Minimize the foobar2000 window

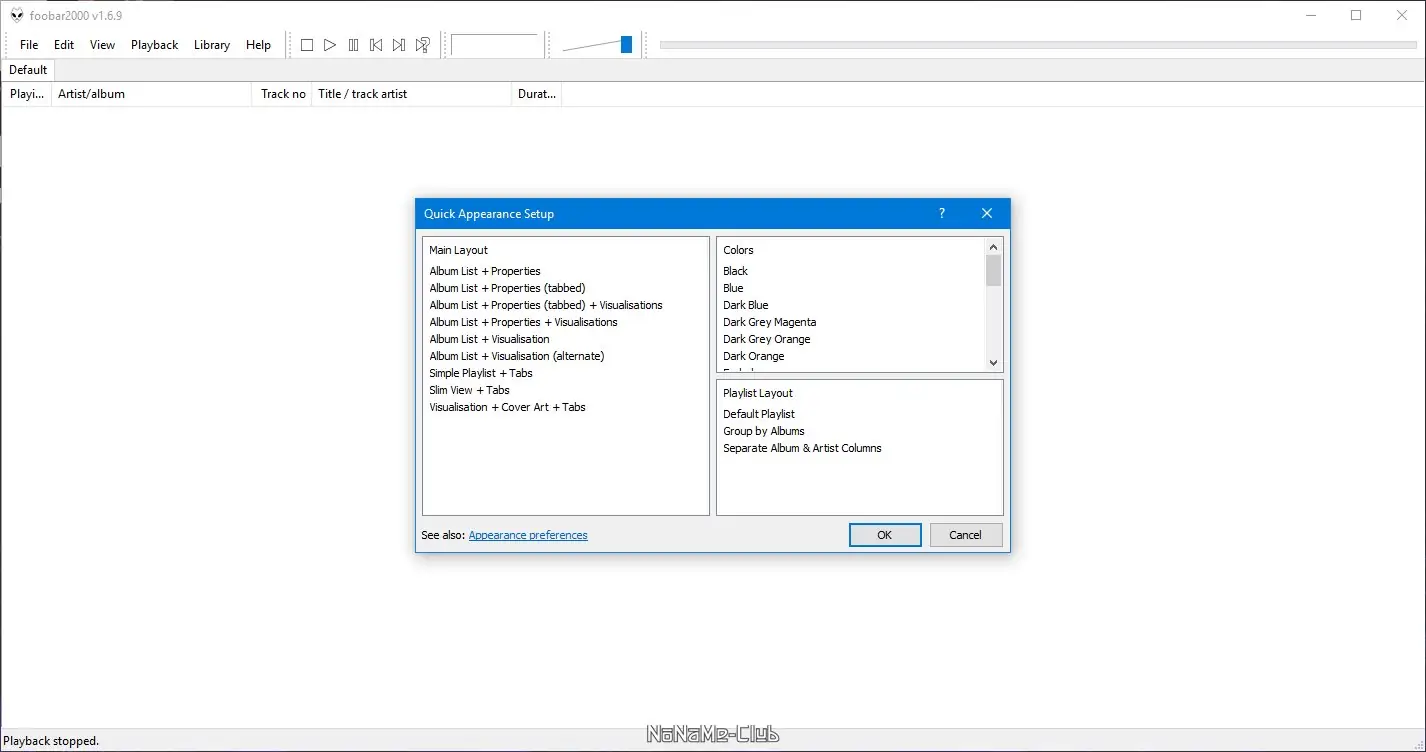pos(1311,15)
